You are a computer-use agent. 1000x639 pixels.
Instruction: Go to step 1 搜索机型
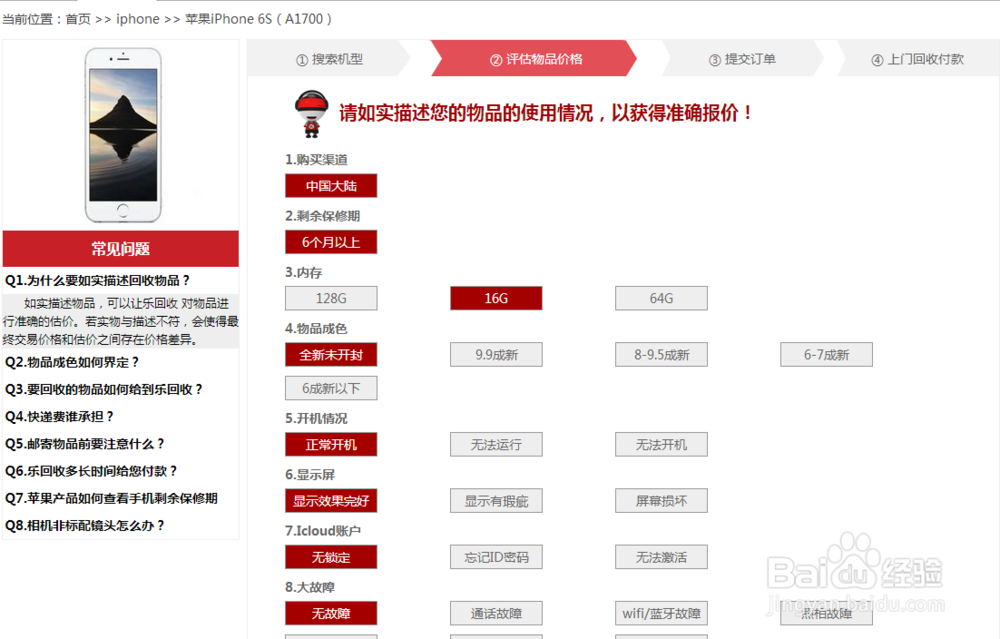(x=329, y=59)
